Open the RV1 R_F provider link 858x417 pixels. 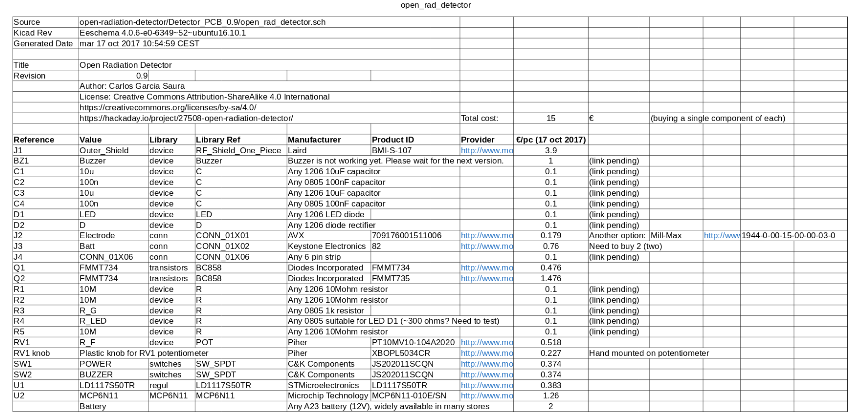point(486,342)
